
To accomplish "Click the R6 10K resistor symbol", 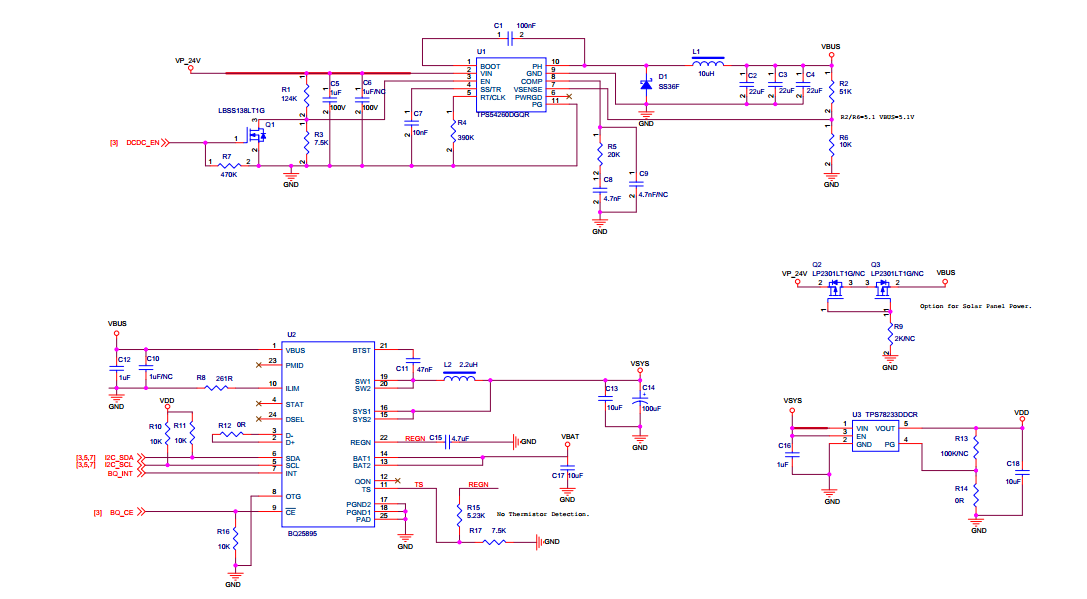I will coord(831,144).
